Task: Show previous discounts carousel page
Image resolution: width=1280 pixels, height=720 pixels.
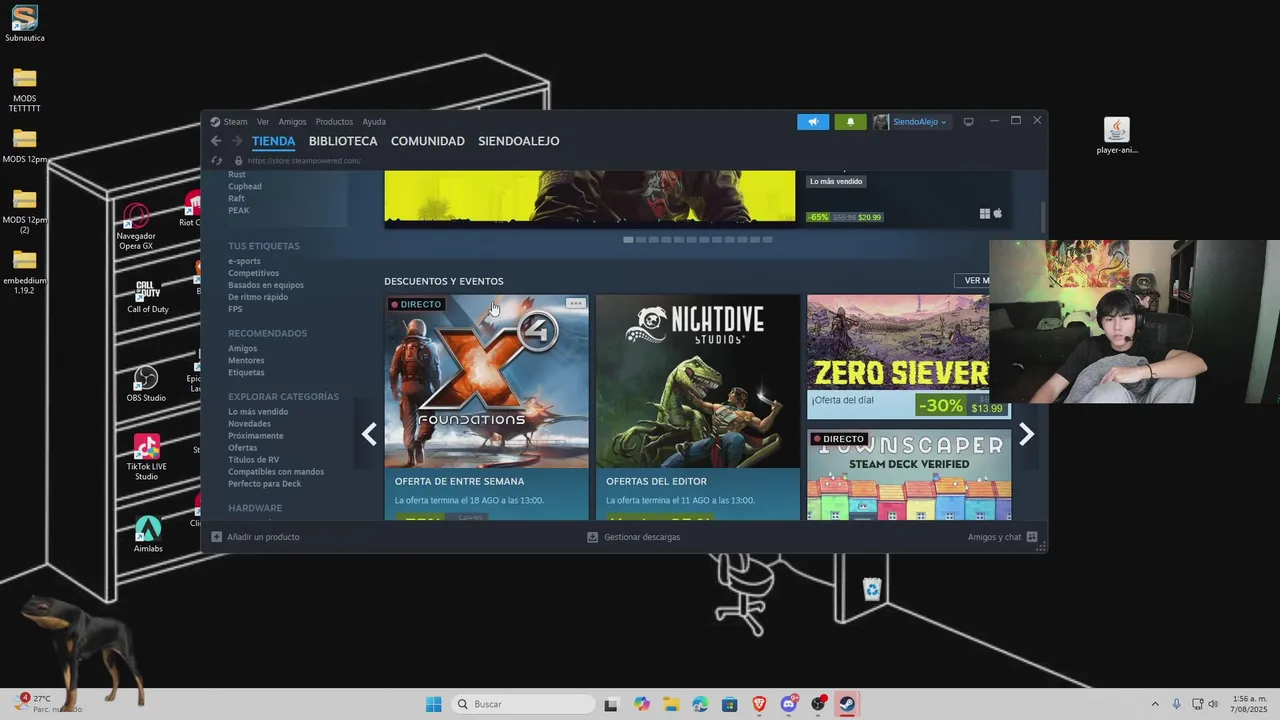Action: coord(369,434)
